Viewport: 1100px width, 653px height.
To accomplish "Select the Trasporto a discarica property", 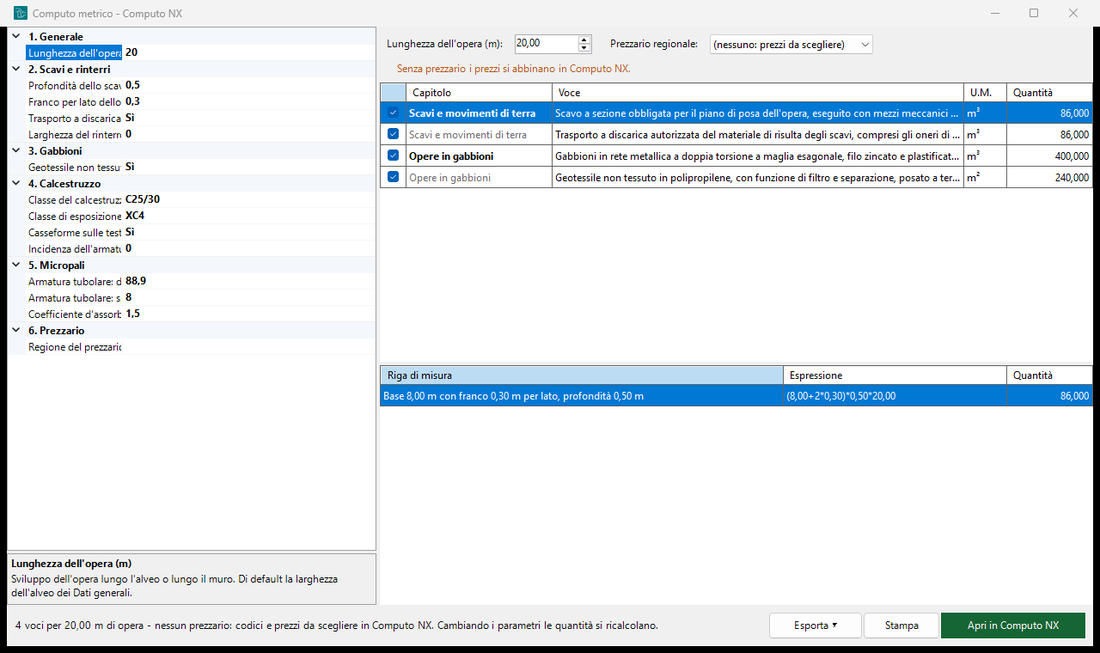I will point(200,118).
